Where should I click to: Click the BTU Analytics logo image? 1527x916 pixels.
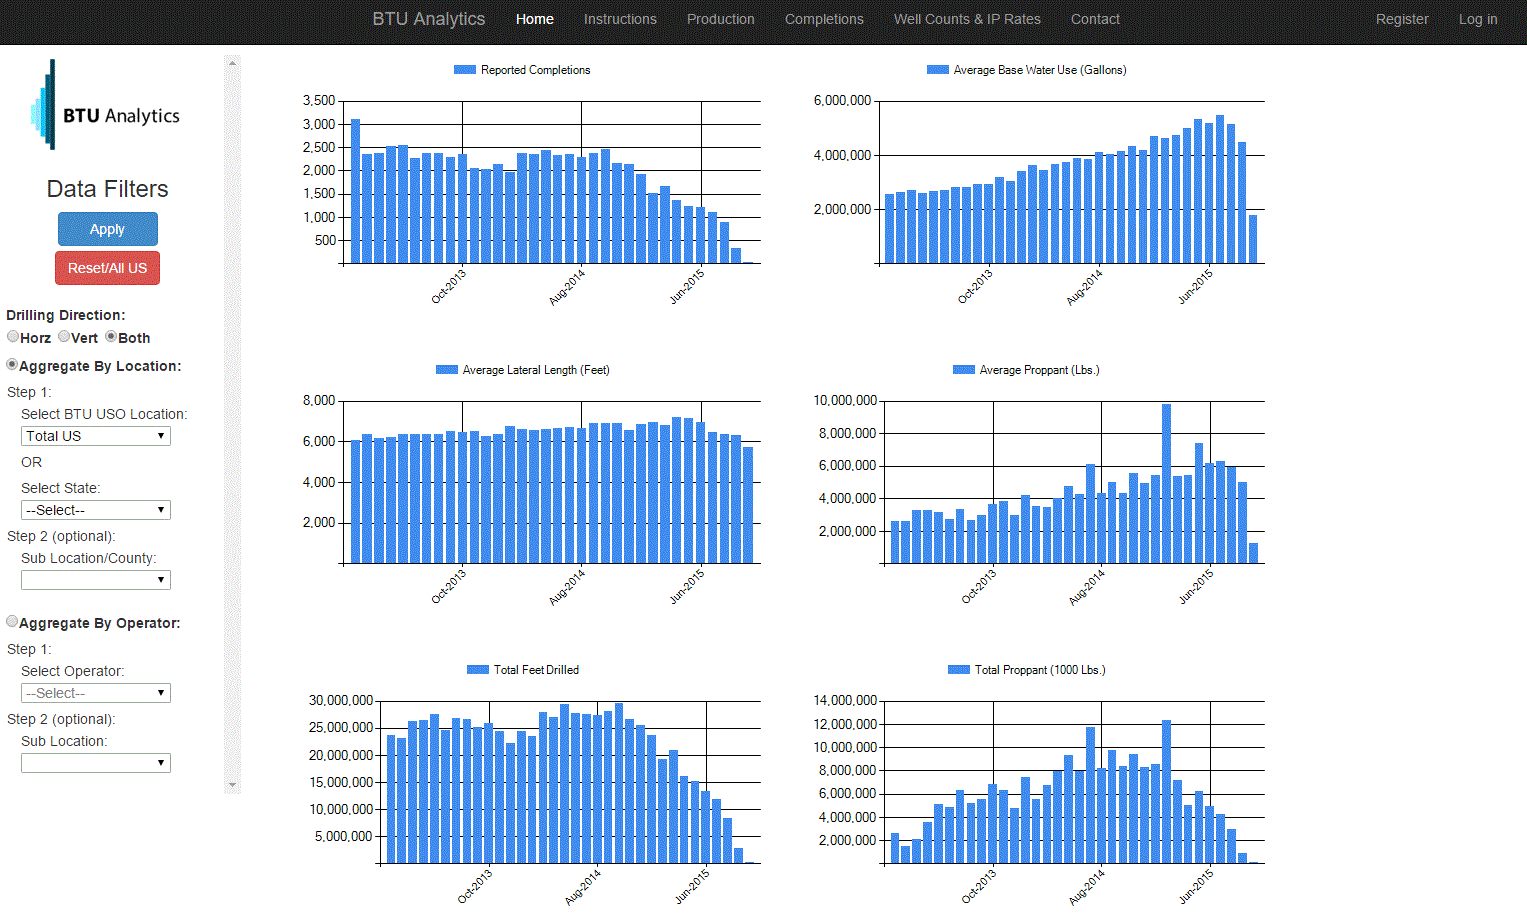coord(106,106)
